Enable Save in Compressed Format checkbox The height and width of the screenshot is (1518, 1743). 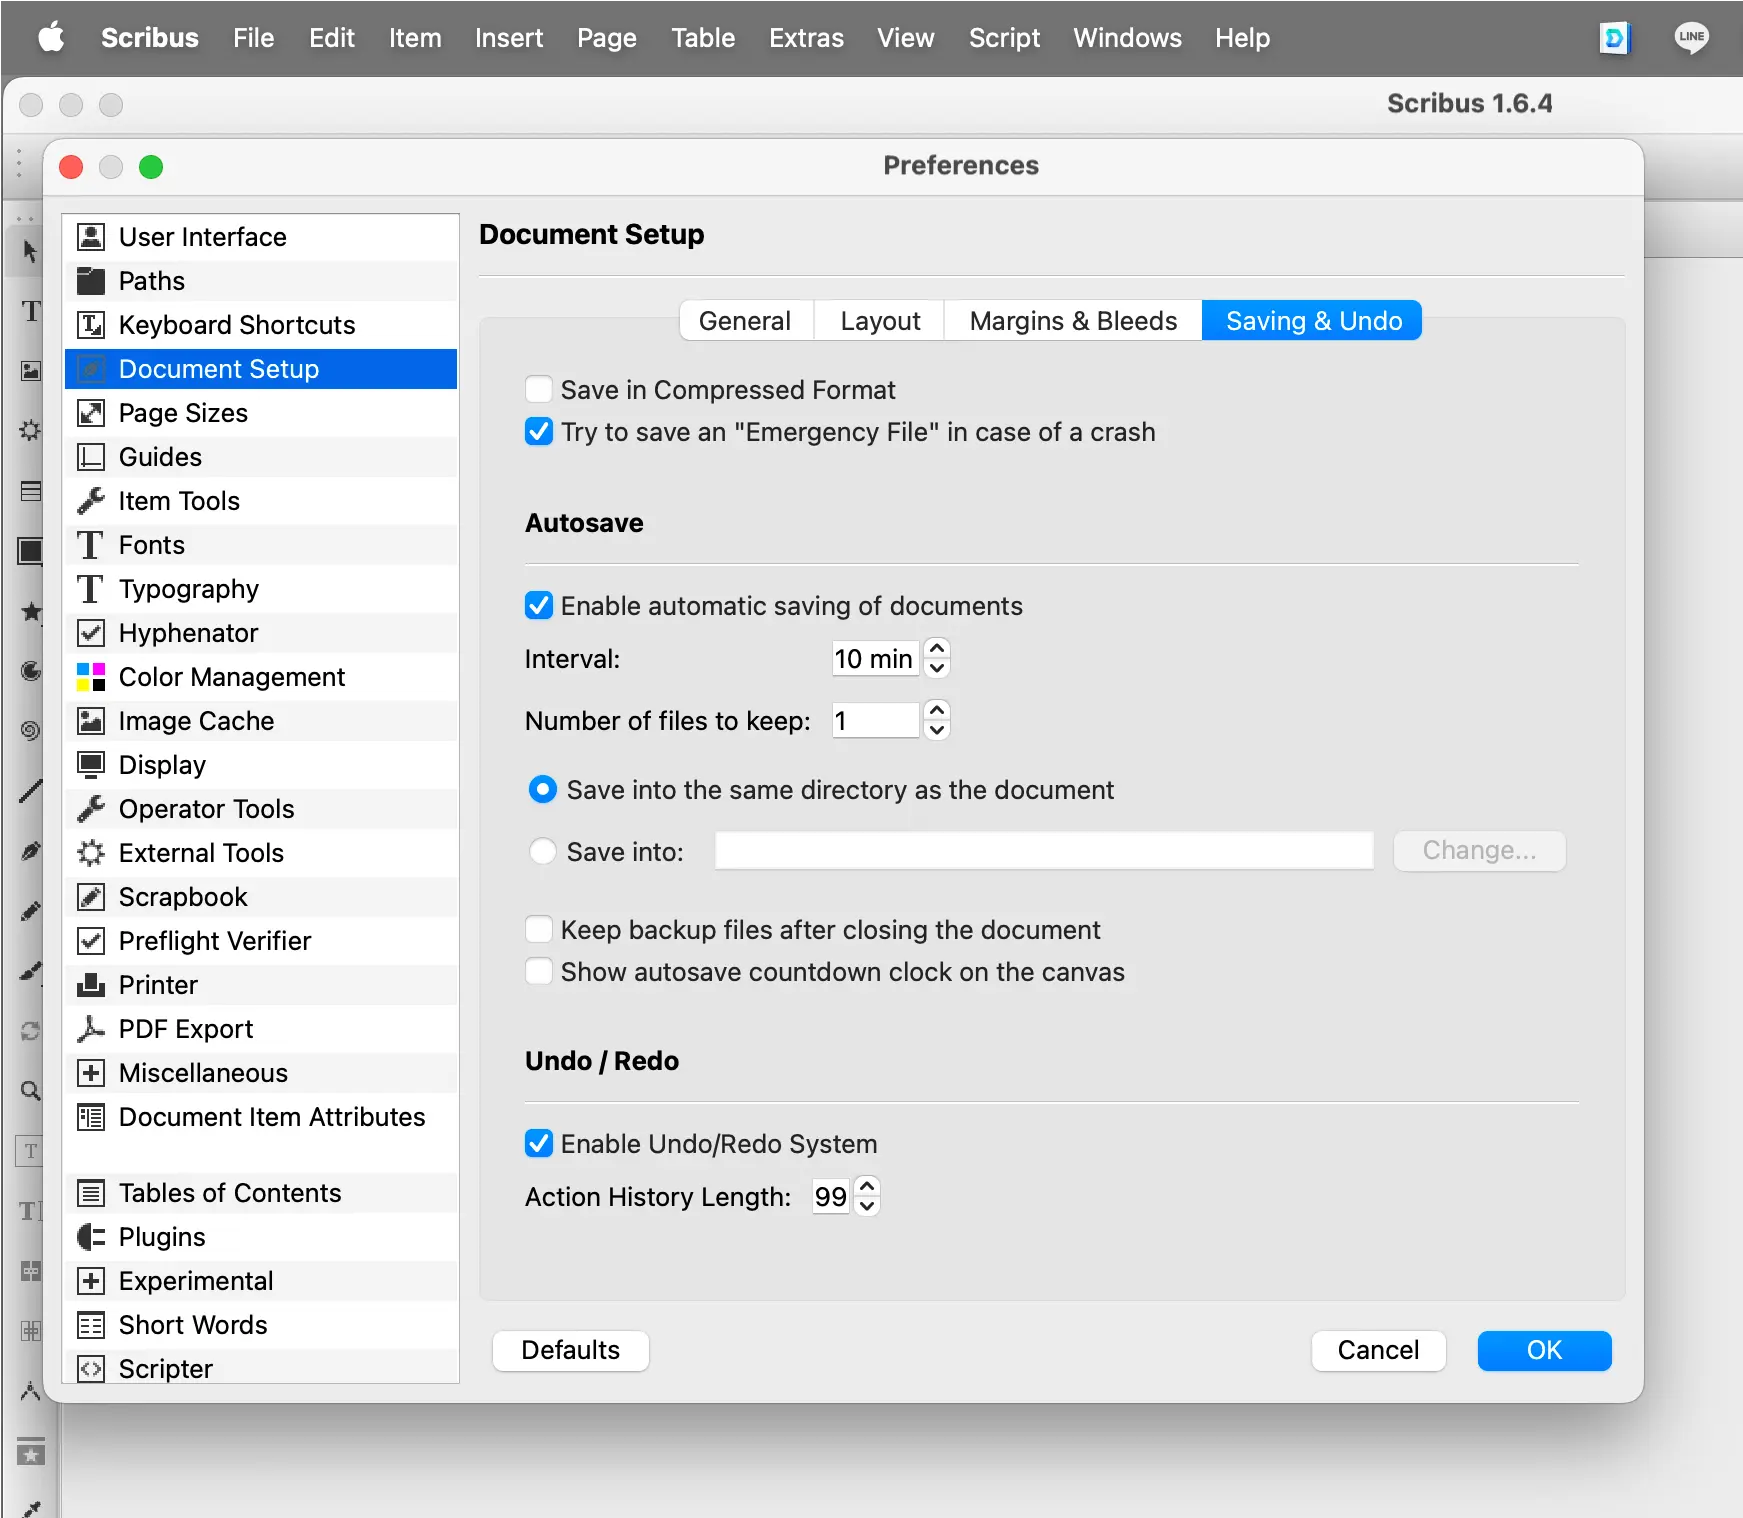click(539, 390)
